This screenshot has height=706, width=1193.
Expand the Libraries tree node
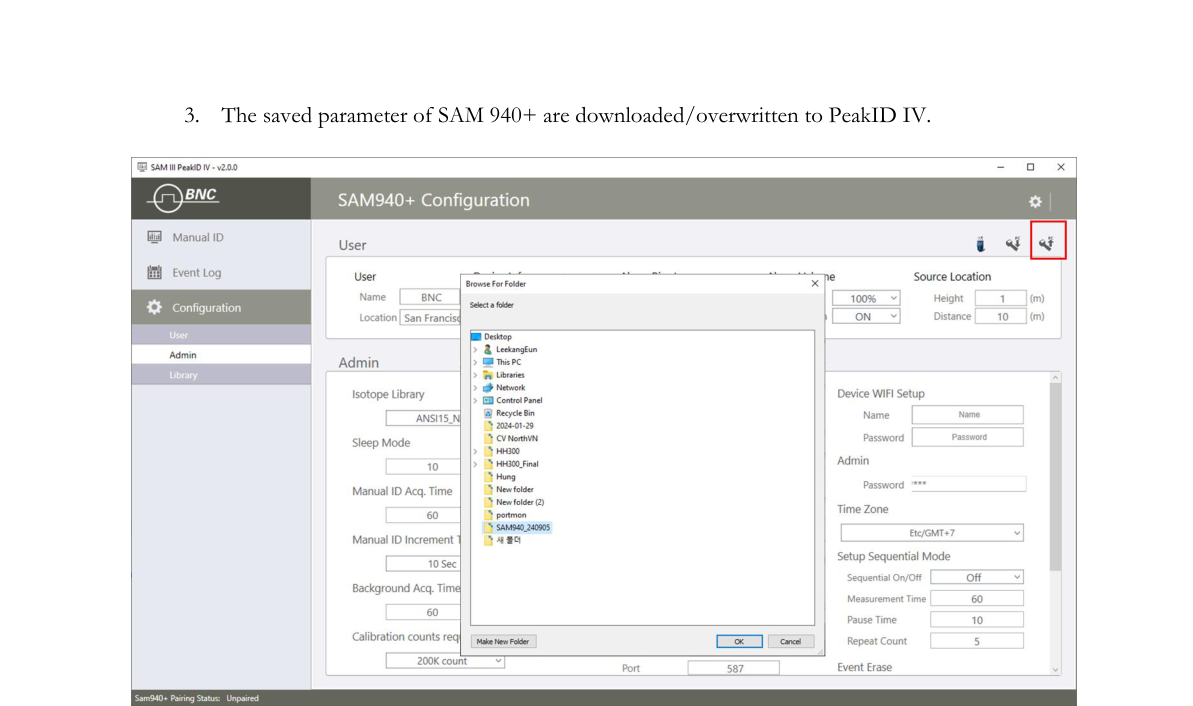click(476, 375)
